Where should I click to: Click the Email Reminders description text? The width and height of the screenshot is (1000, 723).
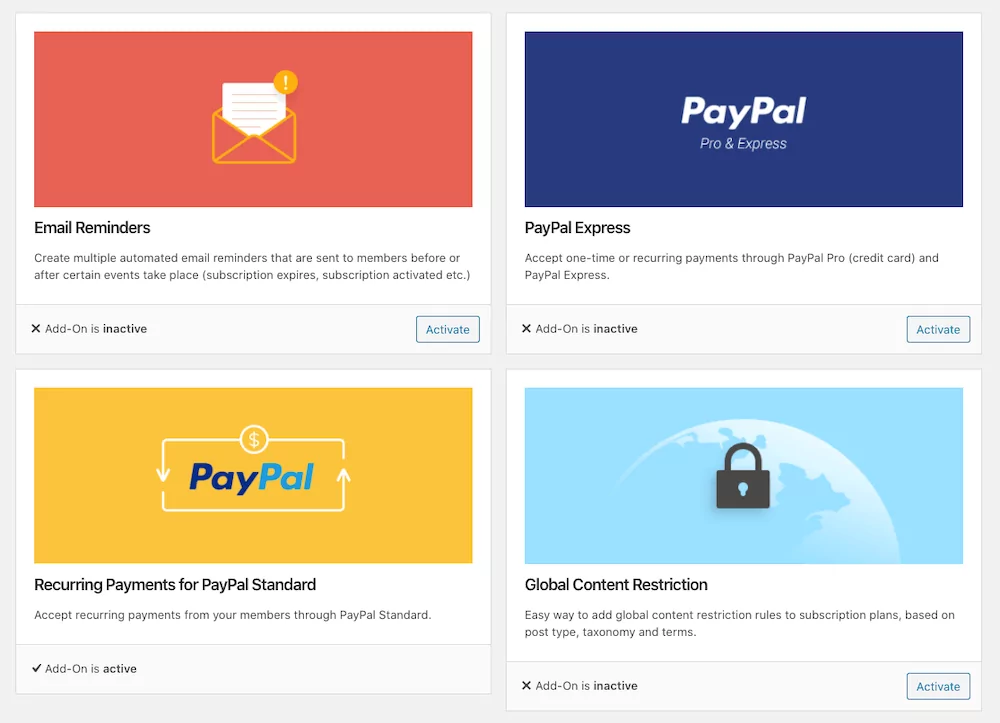(x=252, y=267)
